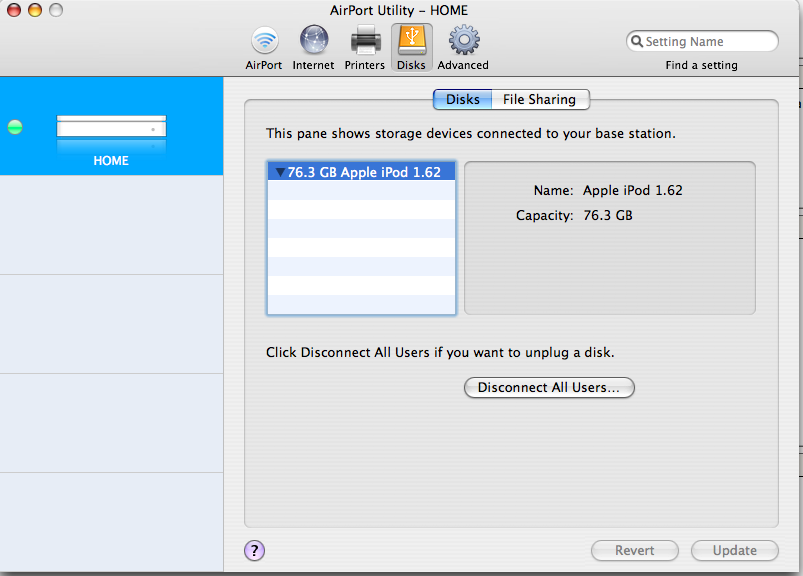Click Disconnect All Users button
This screenshot has width=803, height=576.
click(x=549, y=387)
